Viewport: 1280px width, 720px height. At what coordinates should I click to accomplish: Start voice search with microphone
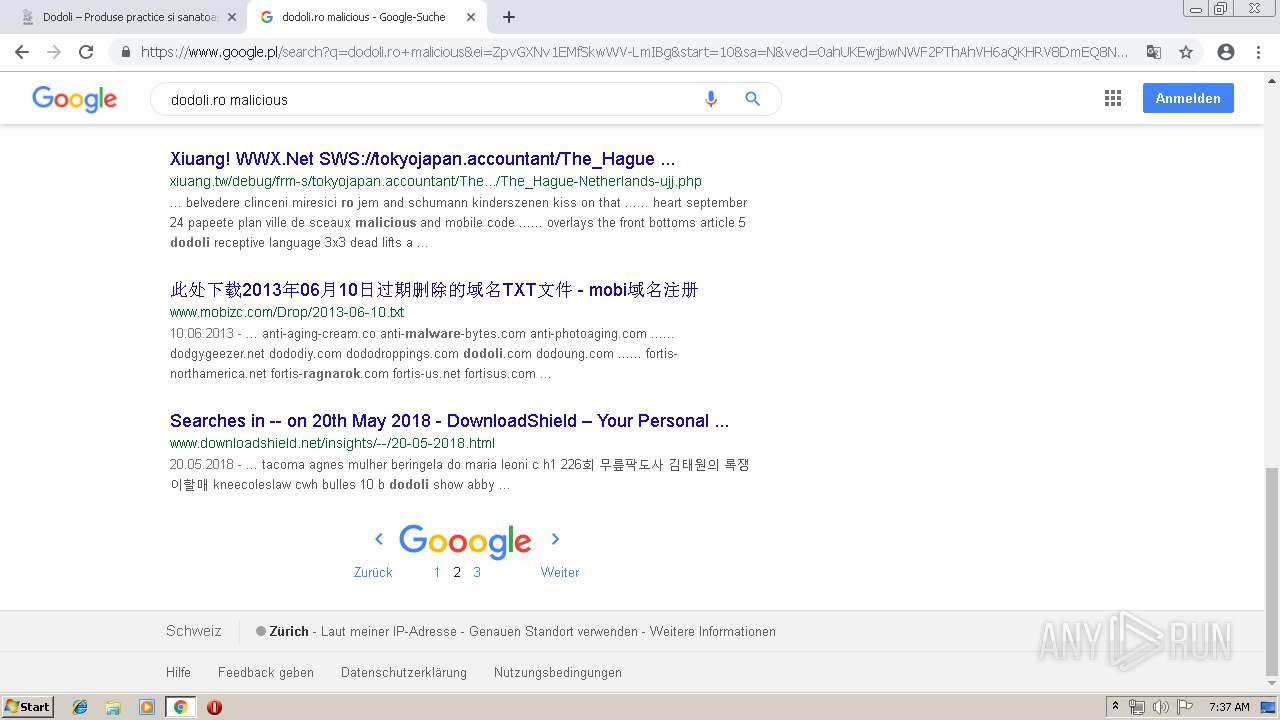pos(711,99)
